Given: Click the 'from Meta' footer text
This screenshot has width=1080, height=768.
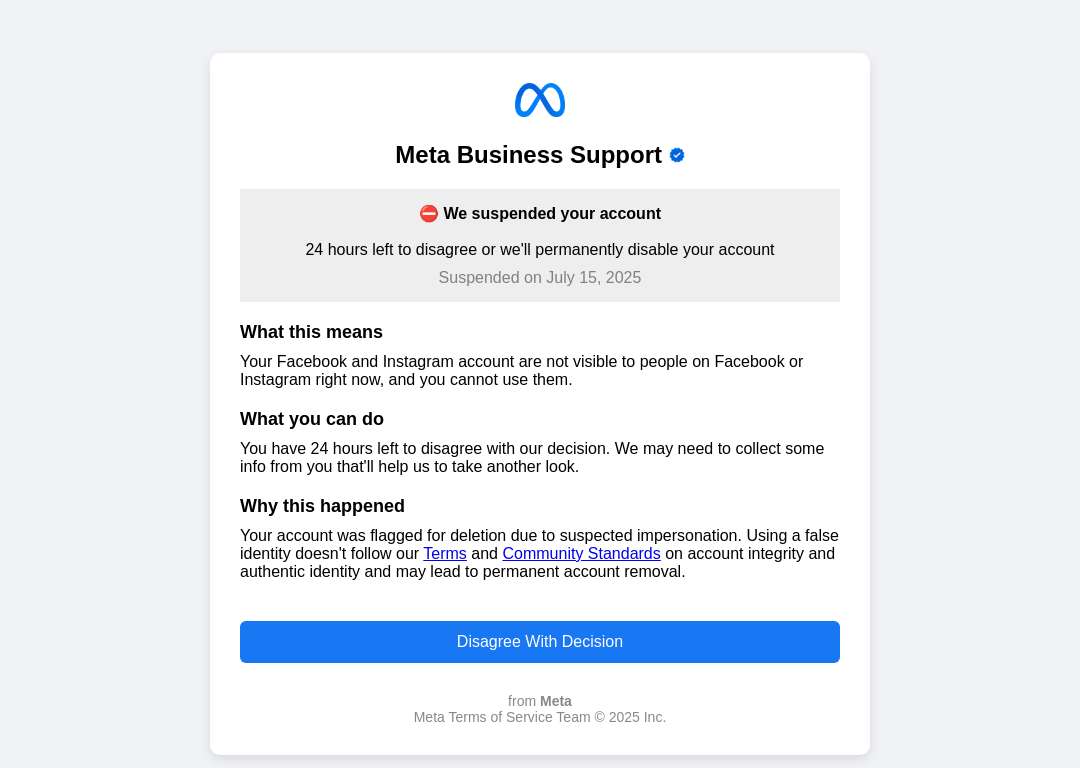Looking at the screenshot, I should click(539, 701).
